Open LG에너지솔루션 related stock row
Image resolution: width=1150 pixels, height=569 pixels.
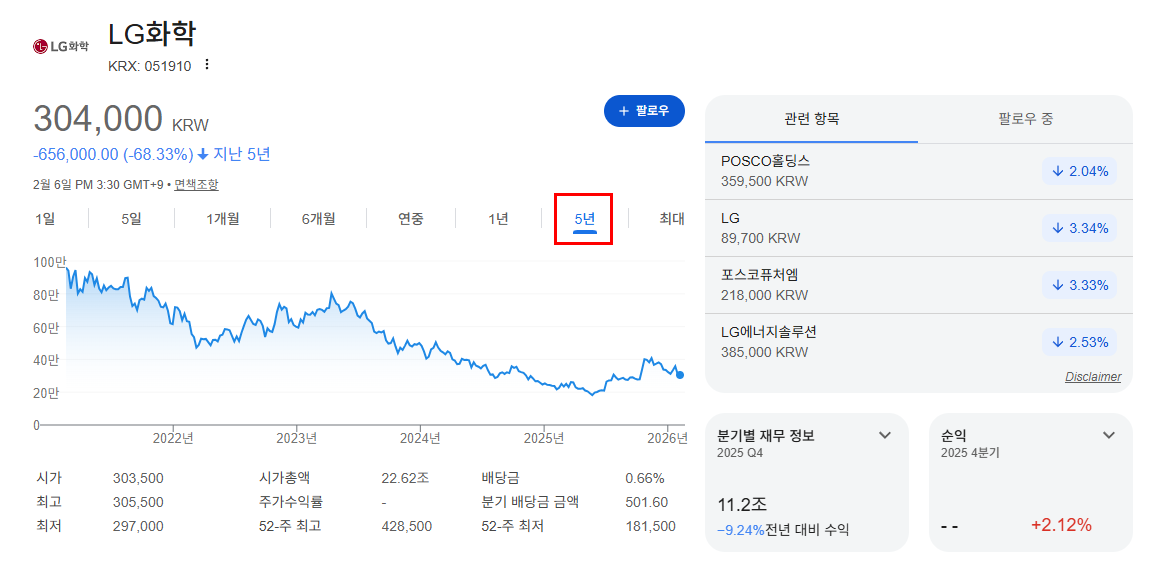919,342
